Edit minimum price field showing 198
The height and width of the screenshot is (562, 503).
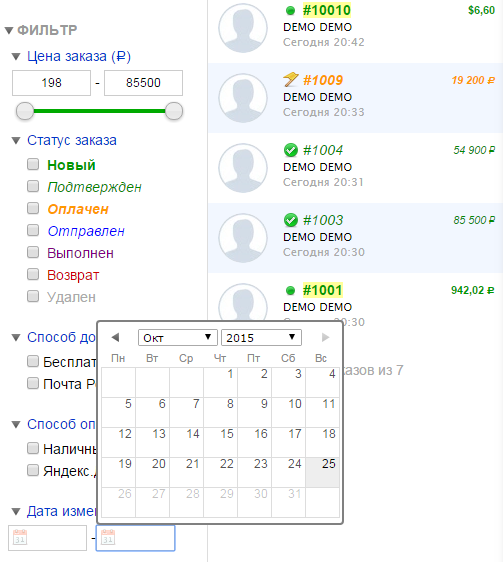pyautogui.click(x=51, y=83)
